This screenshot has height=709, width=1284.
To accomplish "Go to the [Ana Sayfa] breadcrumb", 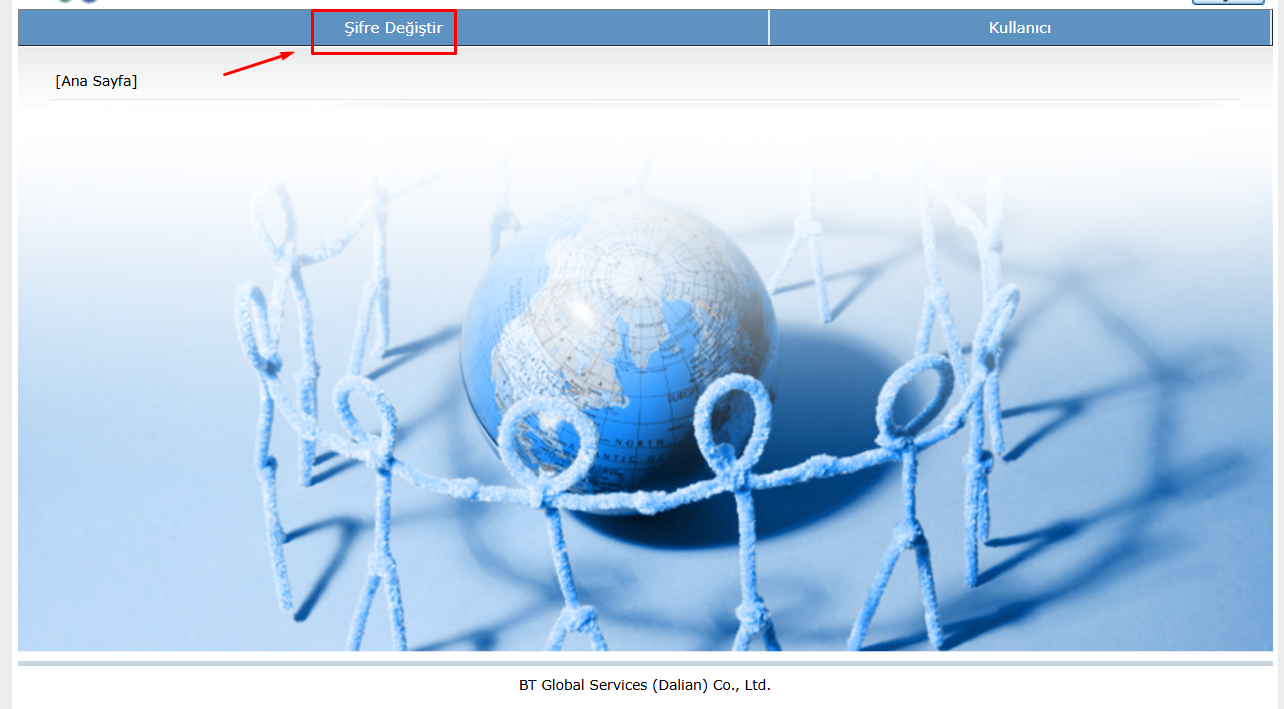I will (96, 81).
